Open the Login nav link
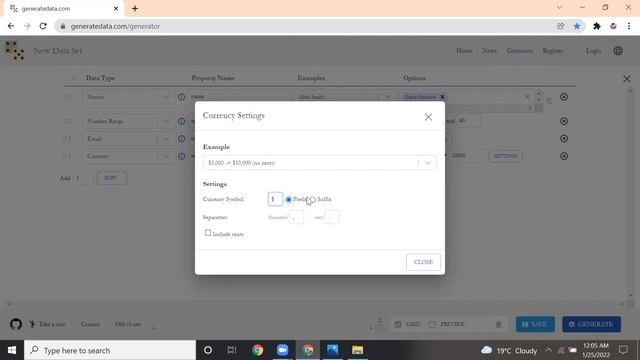 coord(593,51)
